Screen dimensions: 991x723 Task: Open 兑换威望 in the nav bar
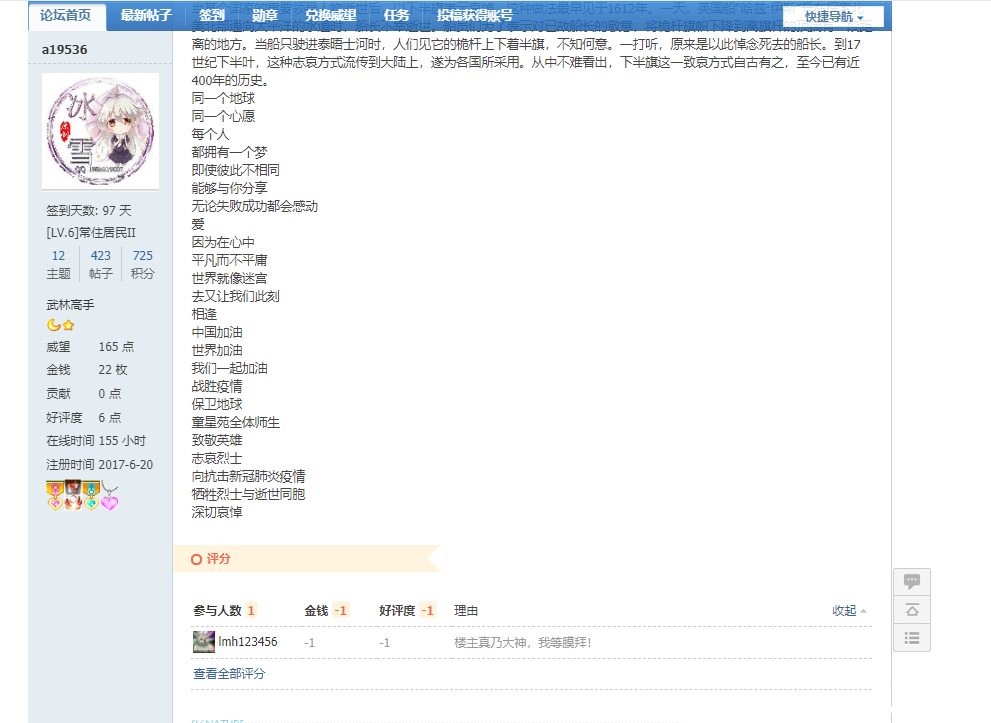coord(331,16)
